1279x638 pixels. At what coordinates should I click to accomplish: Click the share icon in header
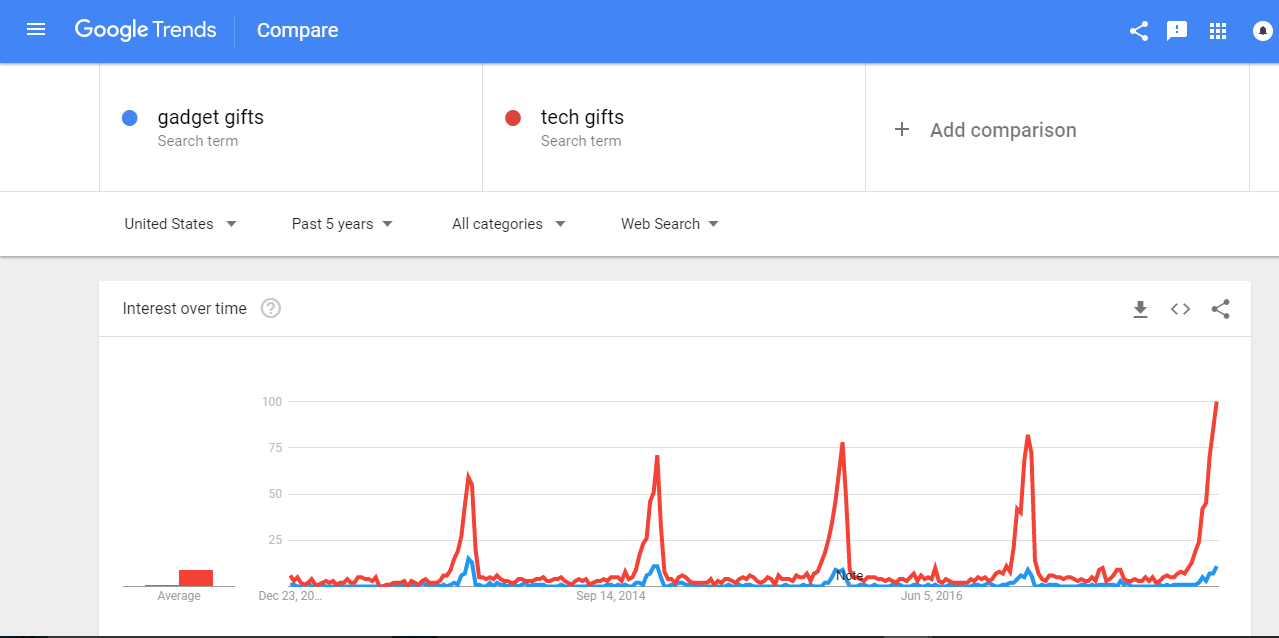click(x=1138, y=31)
